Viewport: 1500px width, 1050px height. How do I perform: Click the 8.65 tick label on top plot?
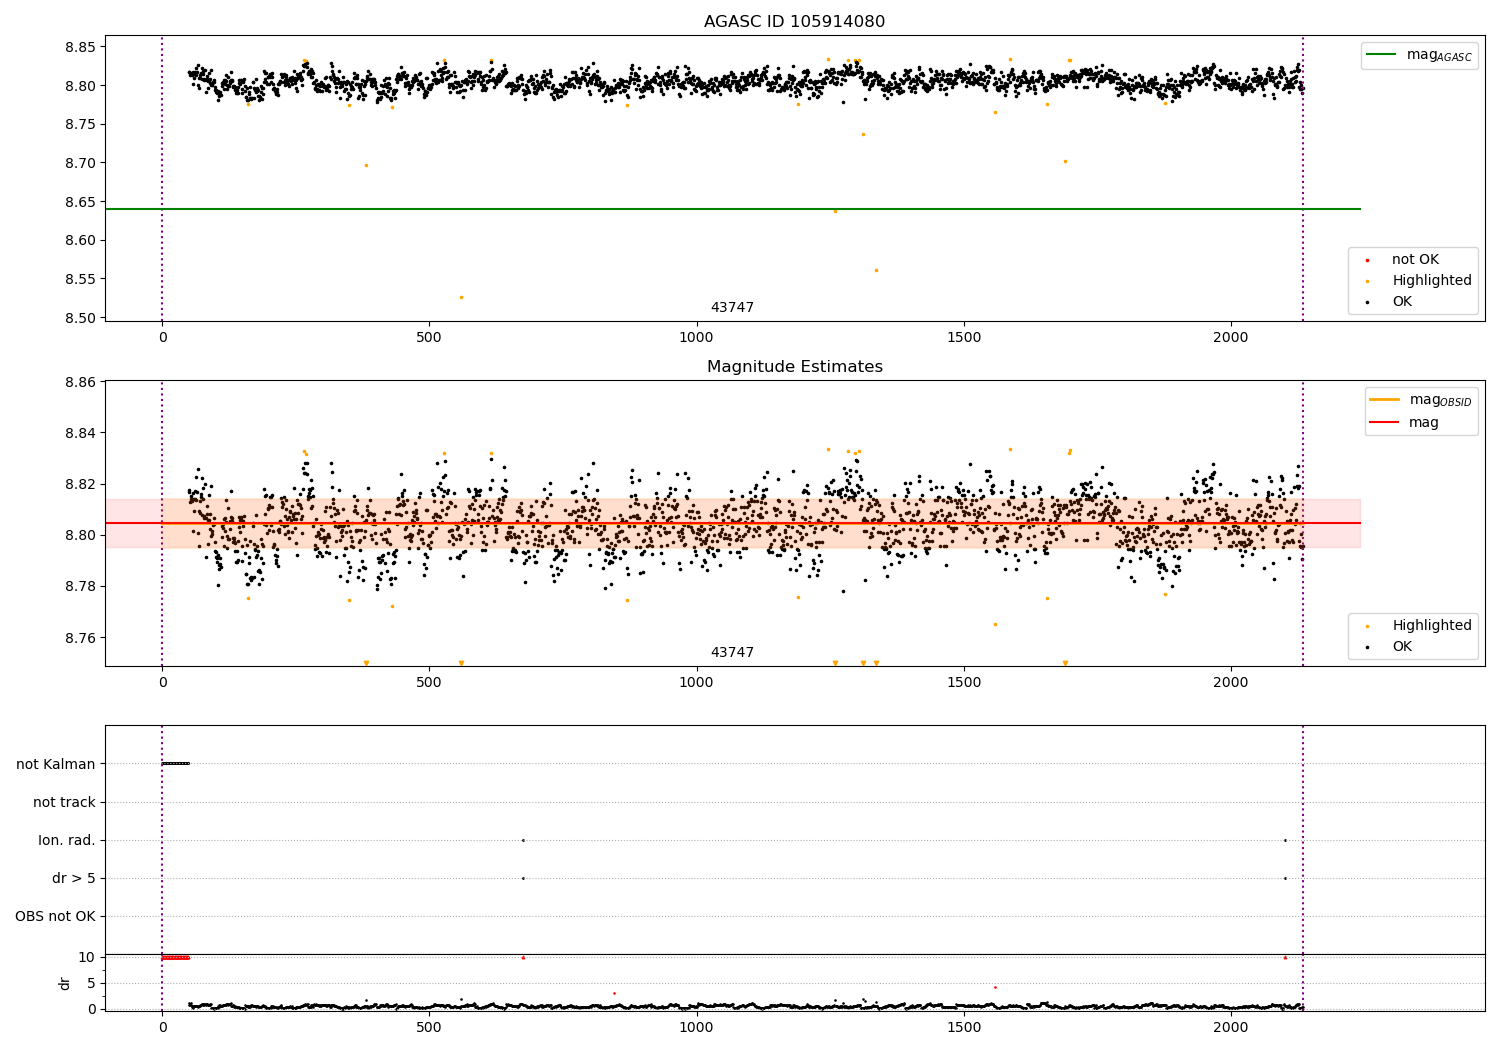[80, 202]
